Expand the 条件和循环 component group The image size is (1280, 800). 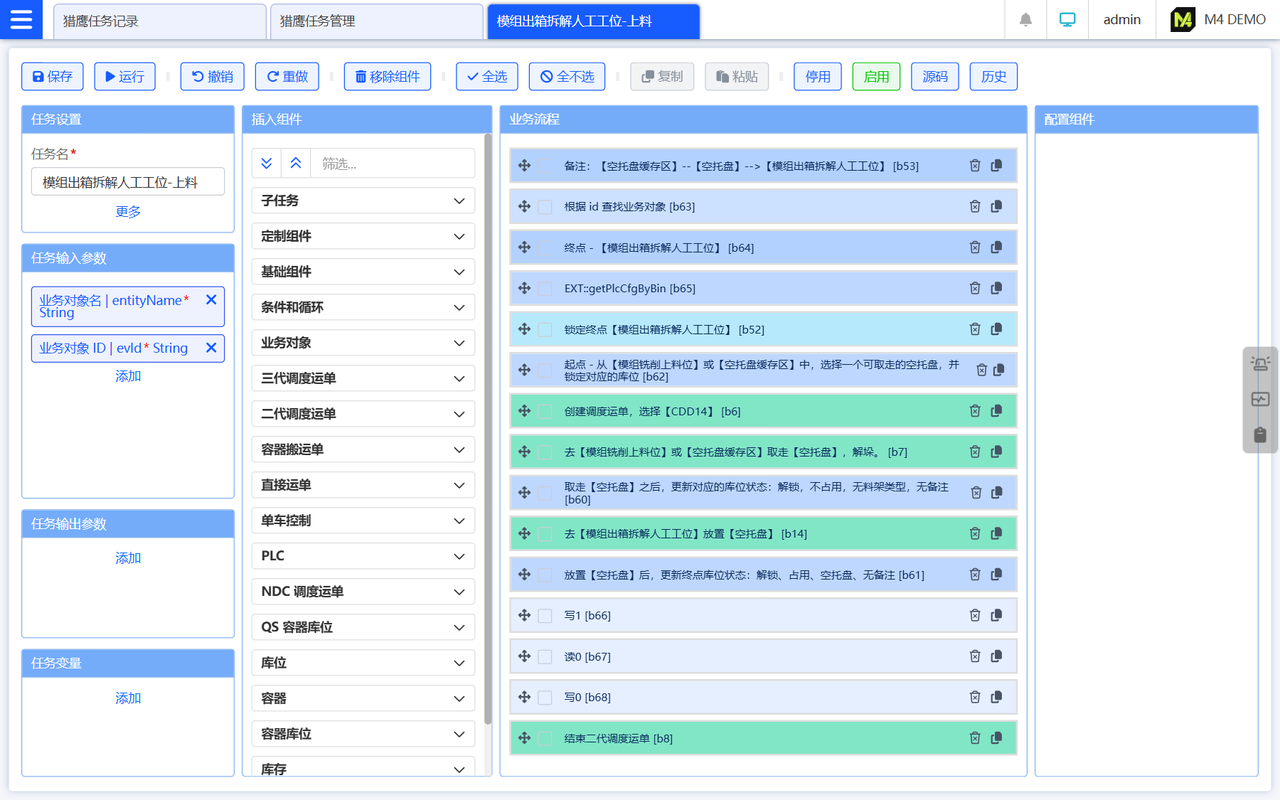[362, 307]
